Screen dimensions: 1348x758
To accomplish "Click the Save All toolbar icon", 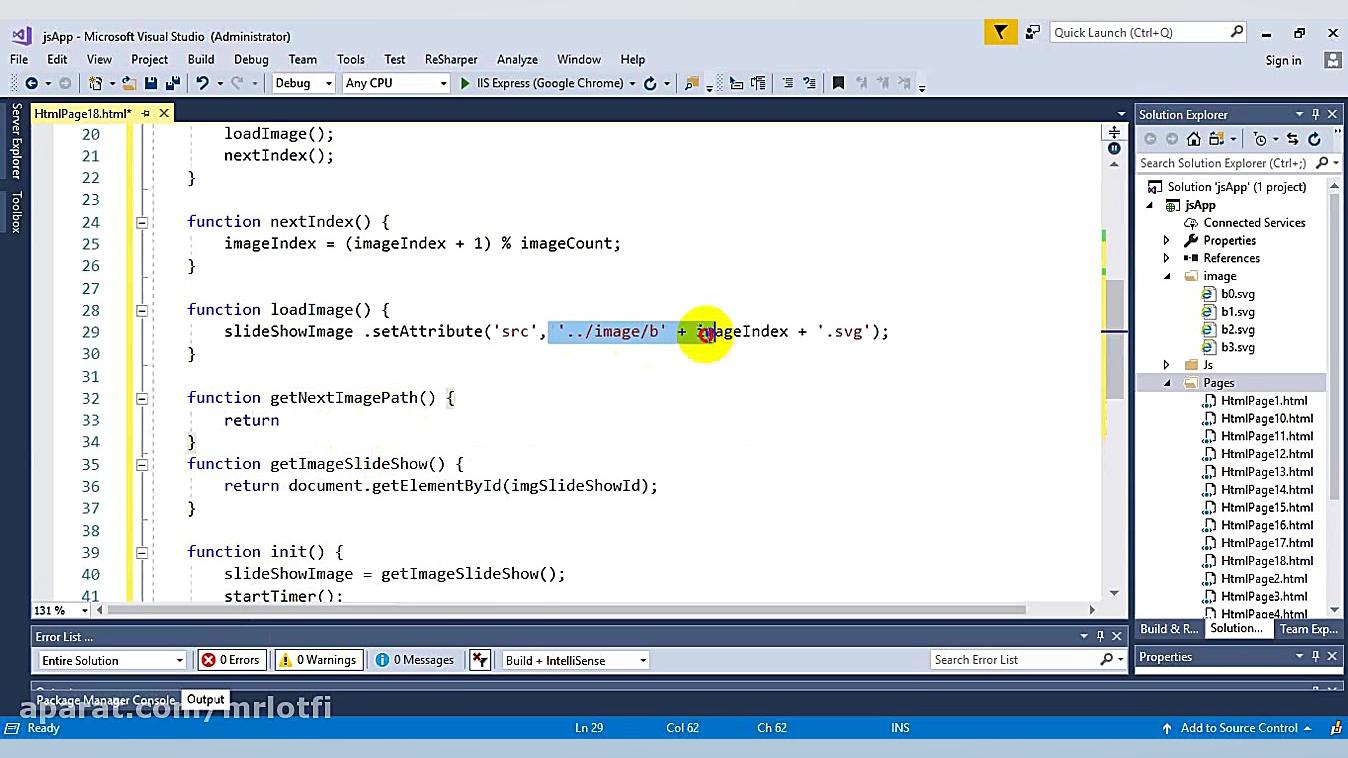I will coord(172,84).
